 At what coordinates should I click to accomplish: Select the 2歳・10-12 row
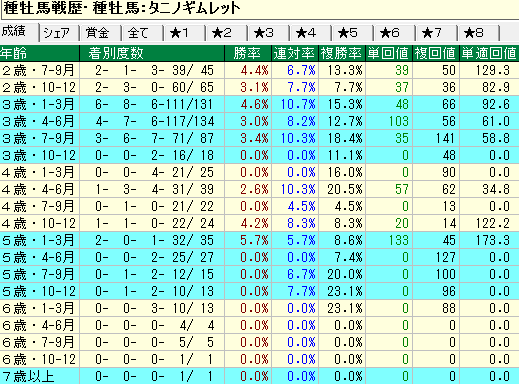pos(259,87)
